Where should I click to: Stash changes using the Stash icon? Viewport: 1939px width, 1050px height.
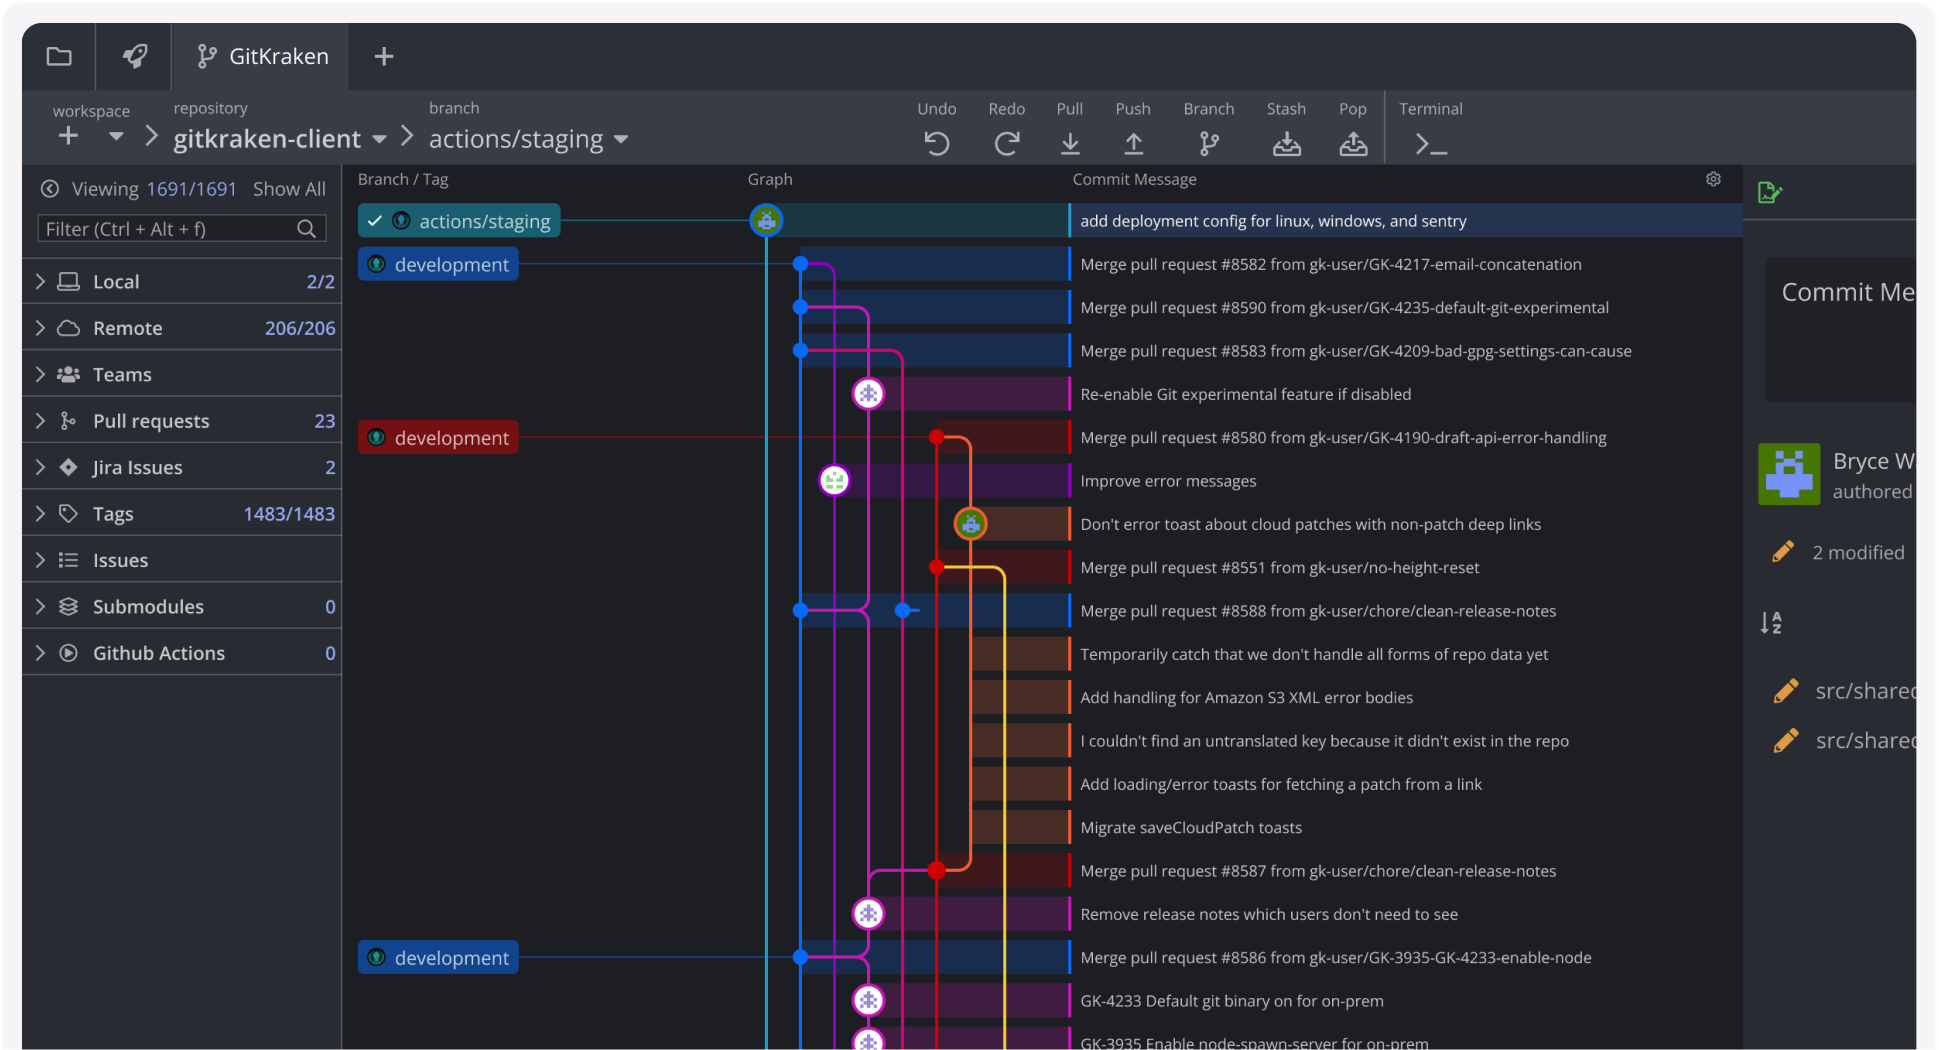(1286, 144)
